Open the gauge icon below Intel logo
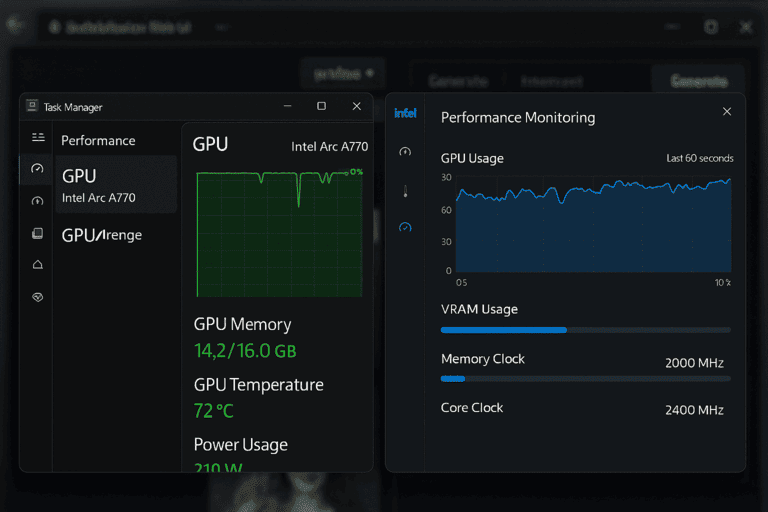The width and height of the screenshot is (768, 512). 405,151
